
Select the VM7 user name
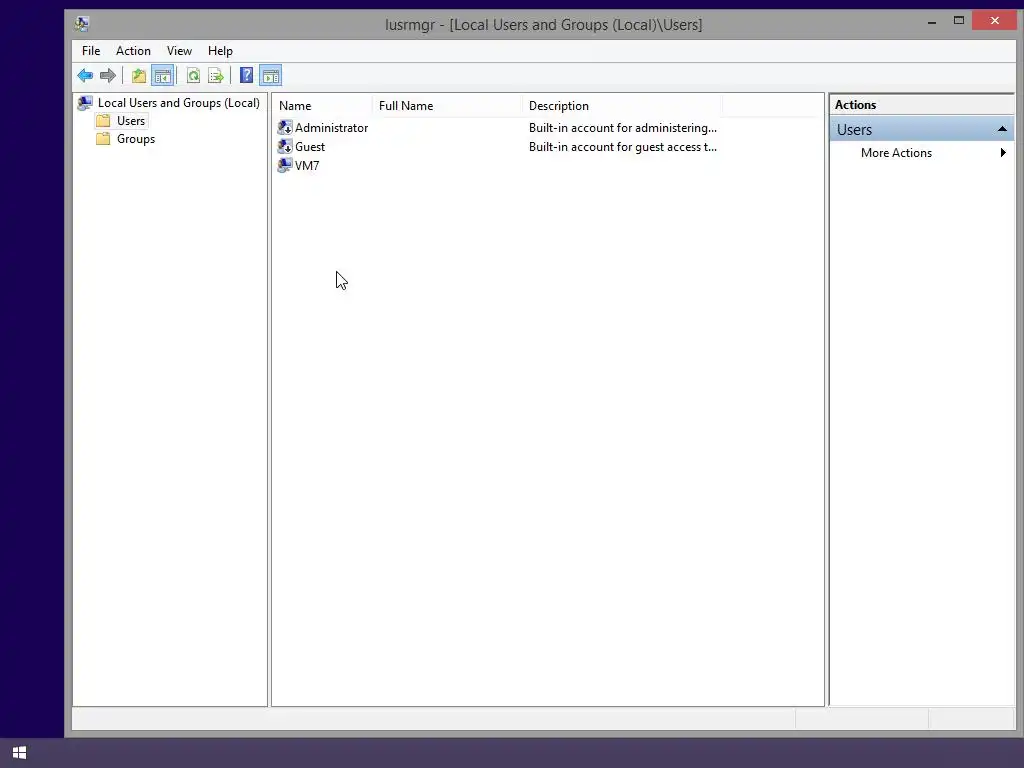pyautogui.click(x=307, y=165)
